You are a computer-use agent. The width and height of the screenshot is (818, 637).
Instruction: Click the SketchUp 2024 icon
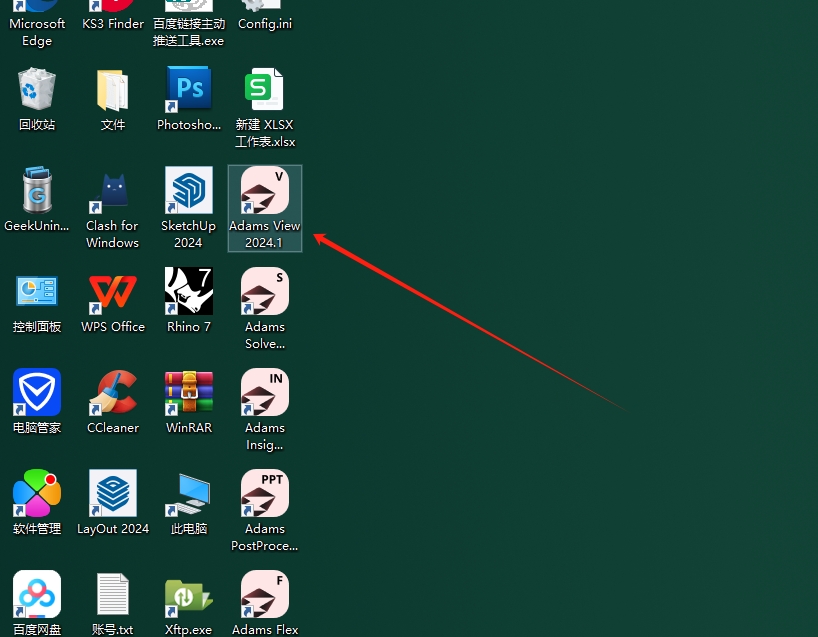click(x=188, y=192)
